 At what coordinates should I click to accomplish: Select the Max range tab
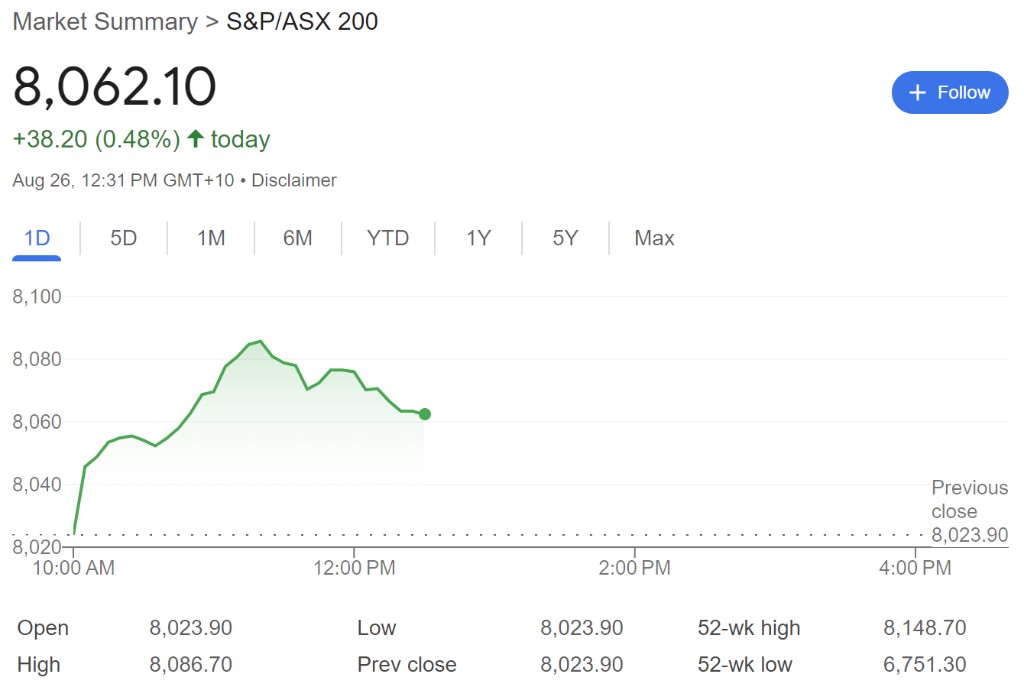coord(654,238)
